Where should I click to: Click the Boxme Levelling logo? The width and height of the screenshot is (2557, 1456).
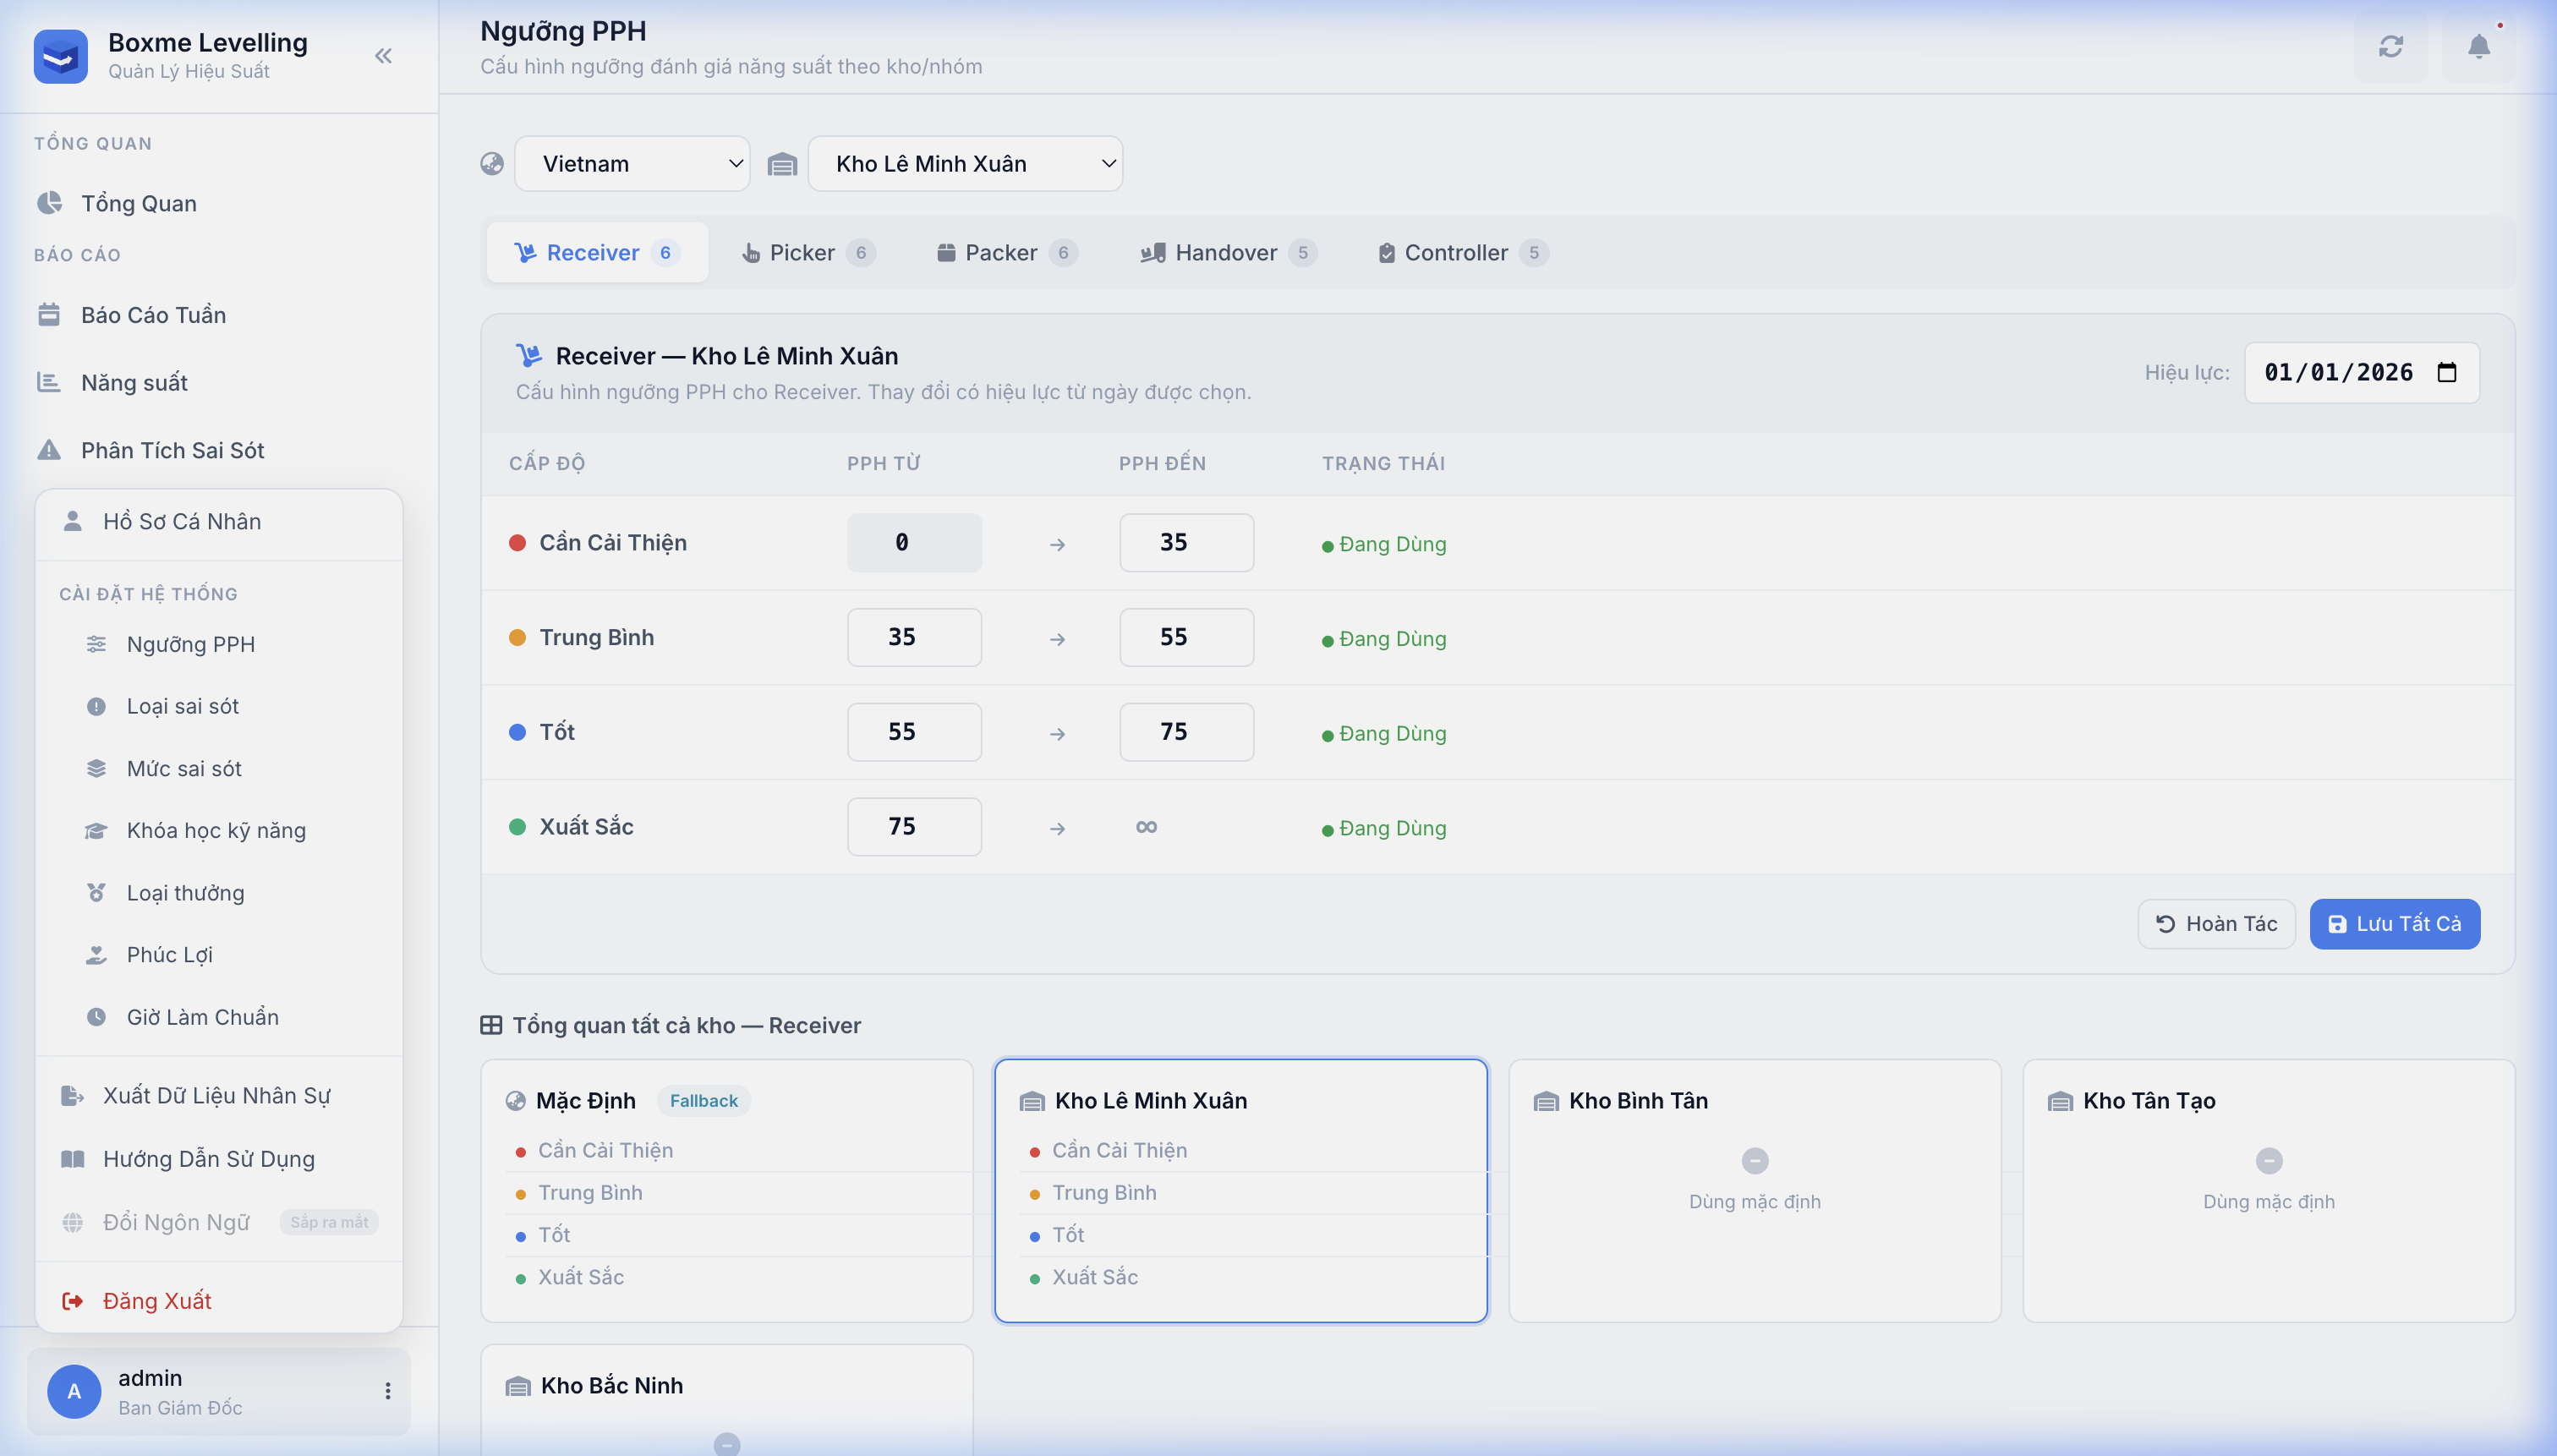pos(60,56)
